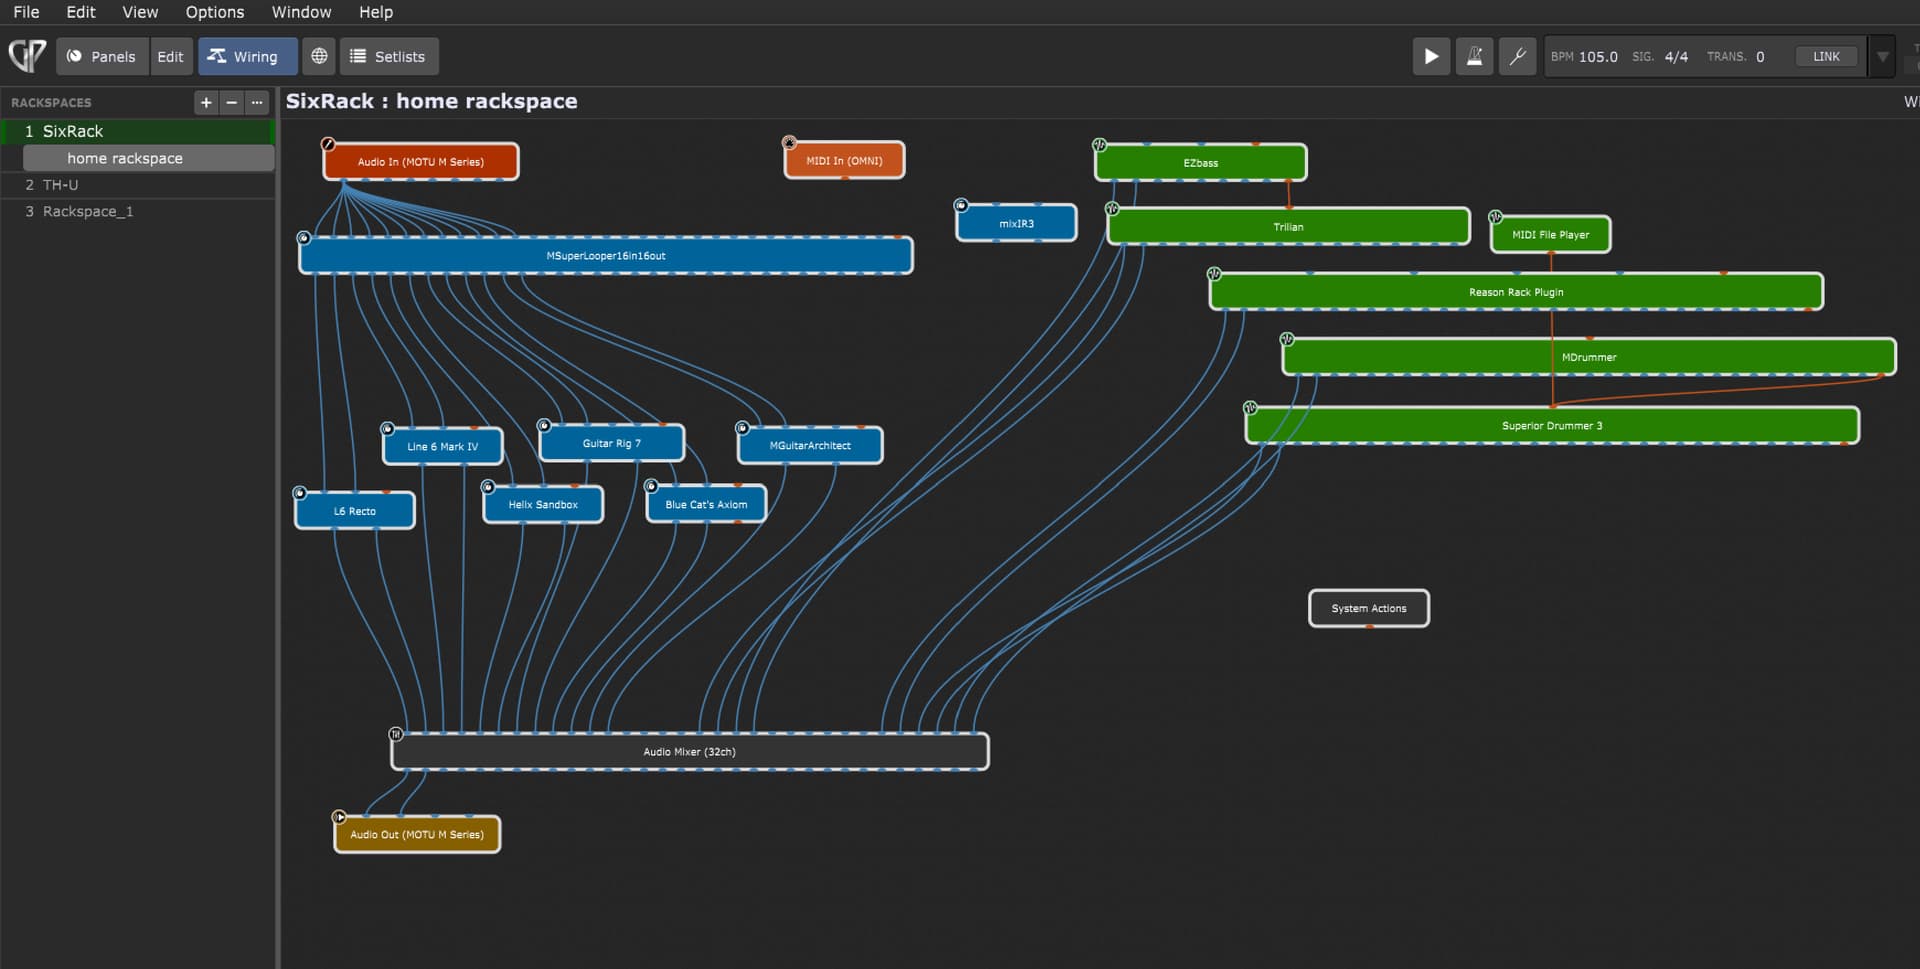1920x969 pixels.
Task: Select the Audio Out (MOTU M Series) block
Action: coord(417,834)
